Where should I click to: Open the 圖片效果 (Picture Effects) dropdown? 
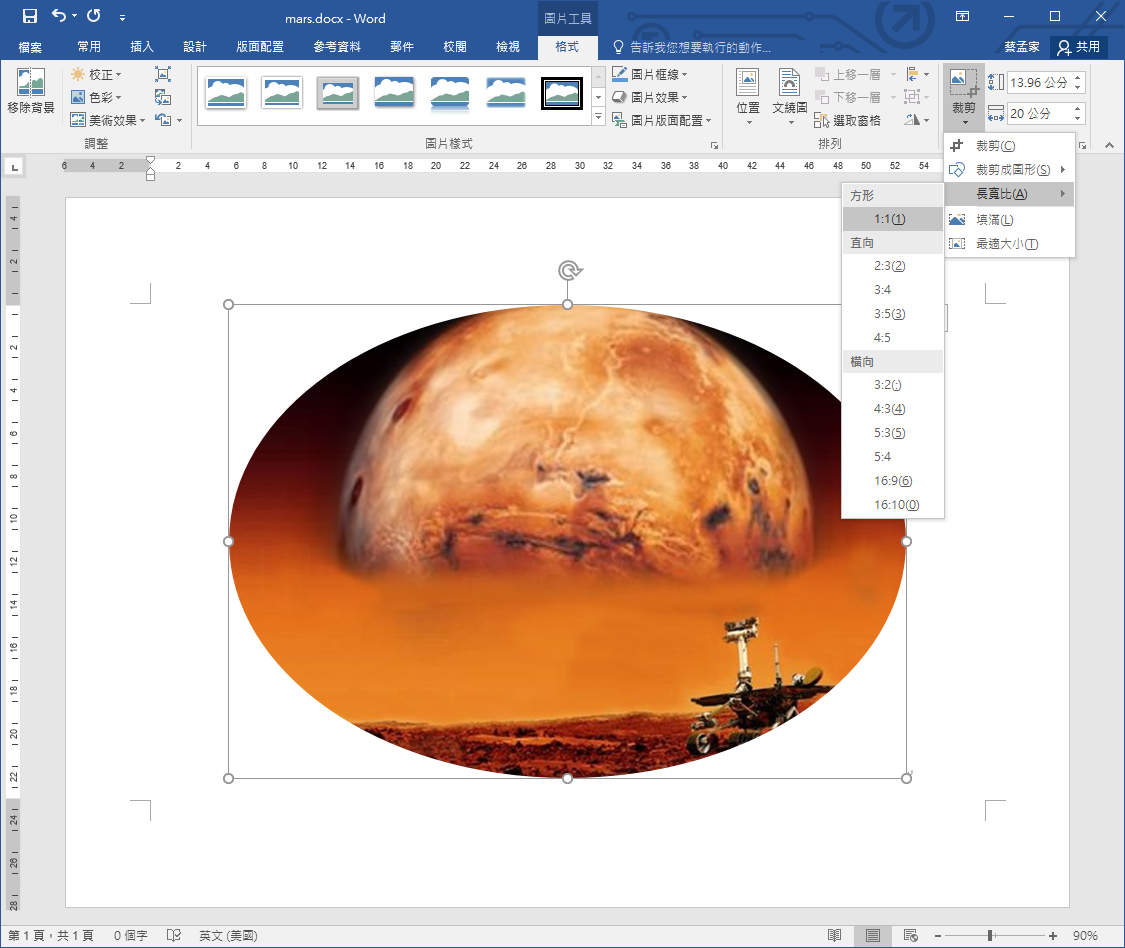(657, 98)
